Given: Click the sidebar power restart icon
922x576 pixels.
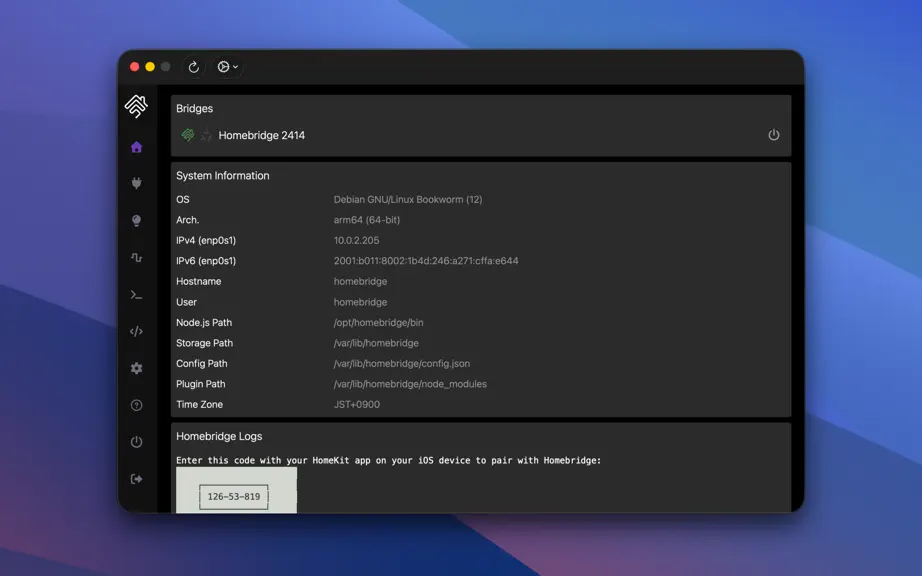Looking at the screenshot, I should tap(136, 442).
